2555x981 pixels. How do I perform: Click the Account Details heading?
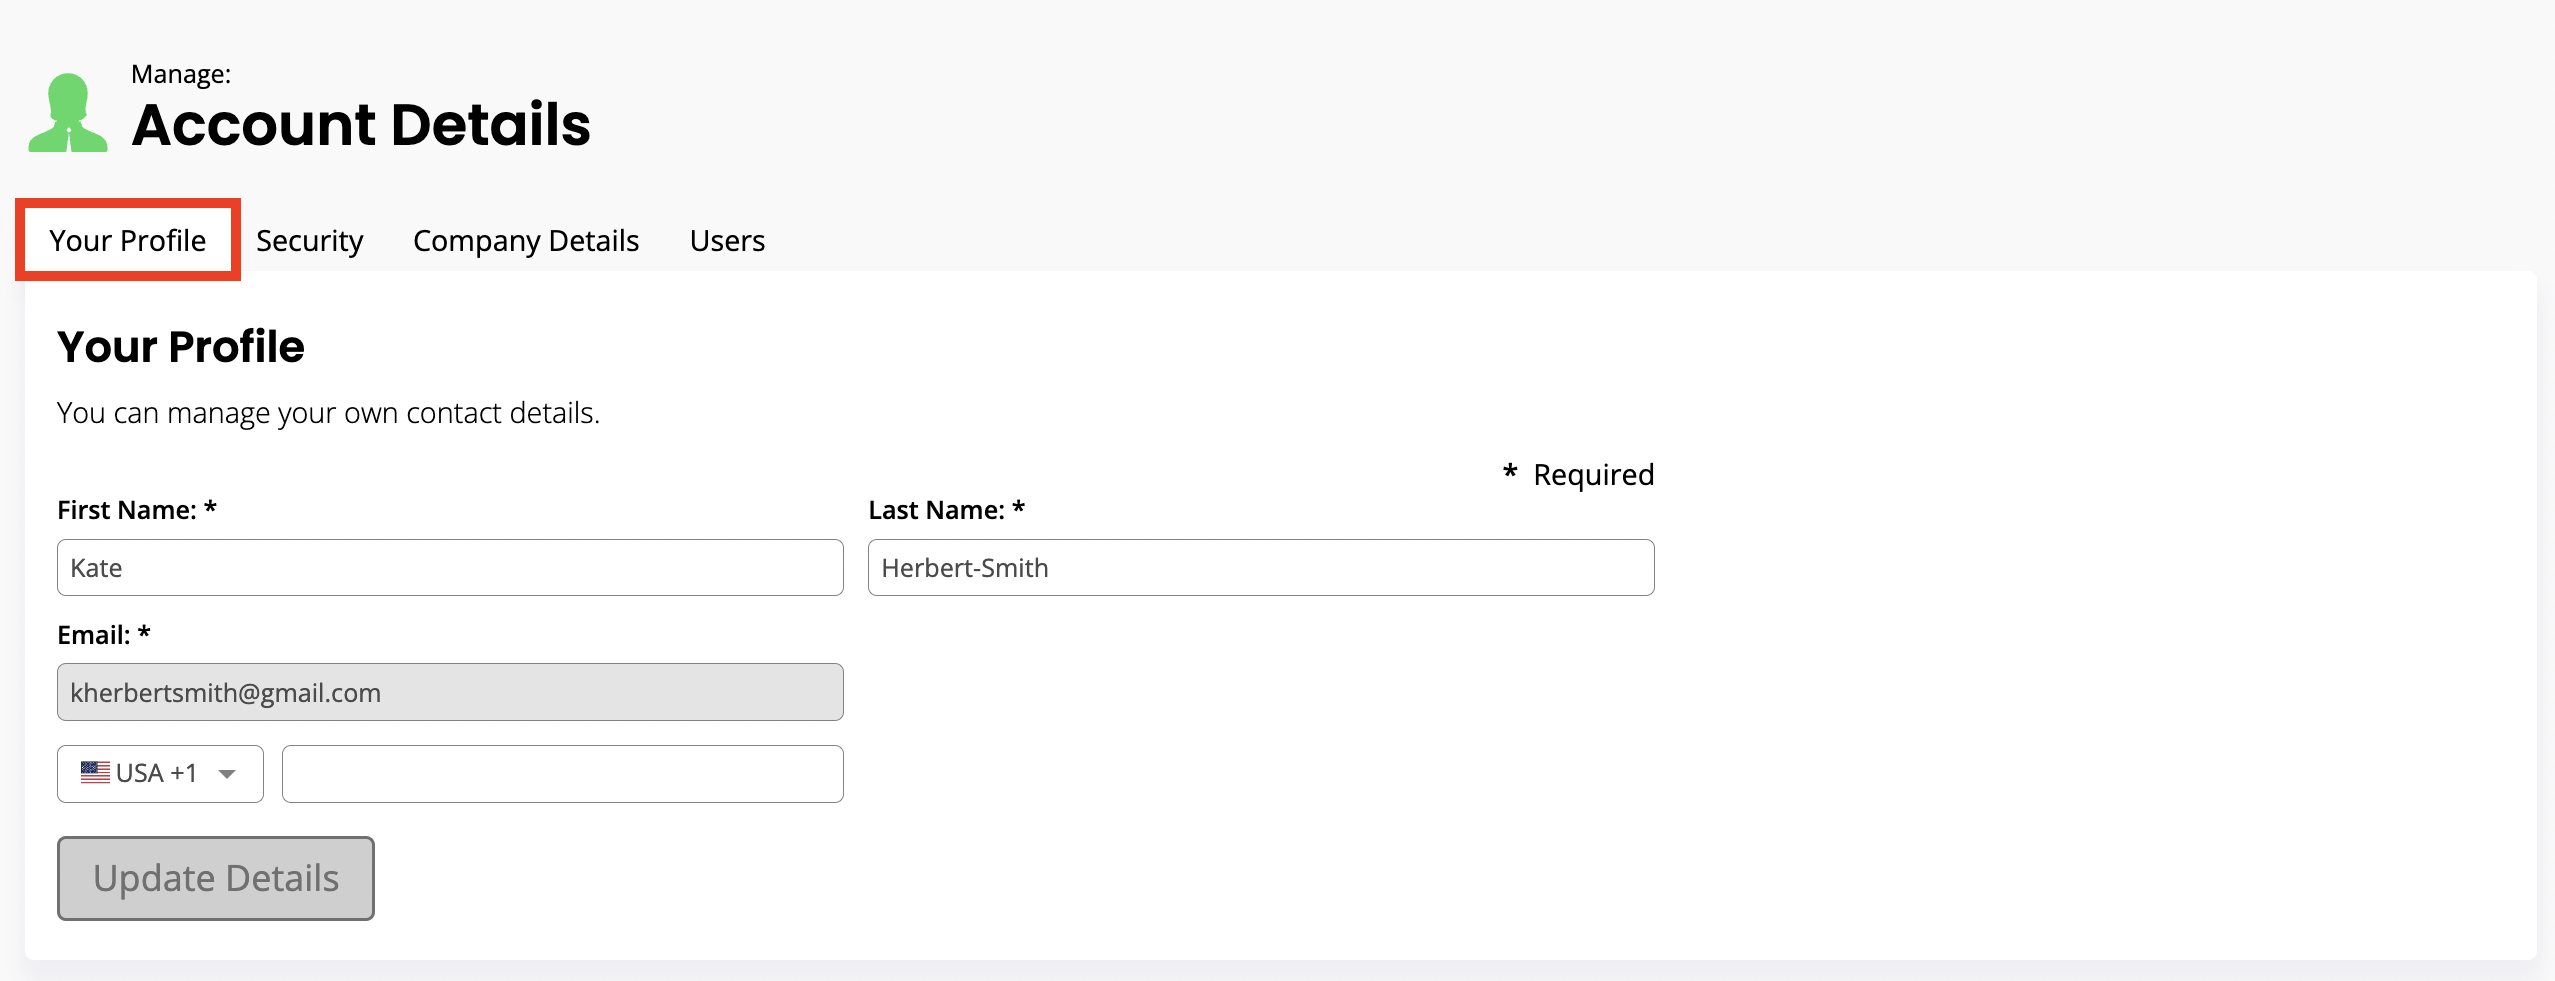tap(361, 125)
